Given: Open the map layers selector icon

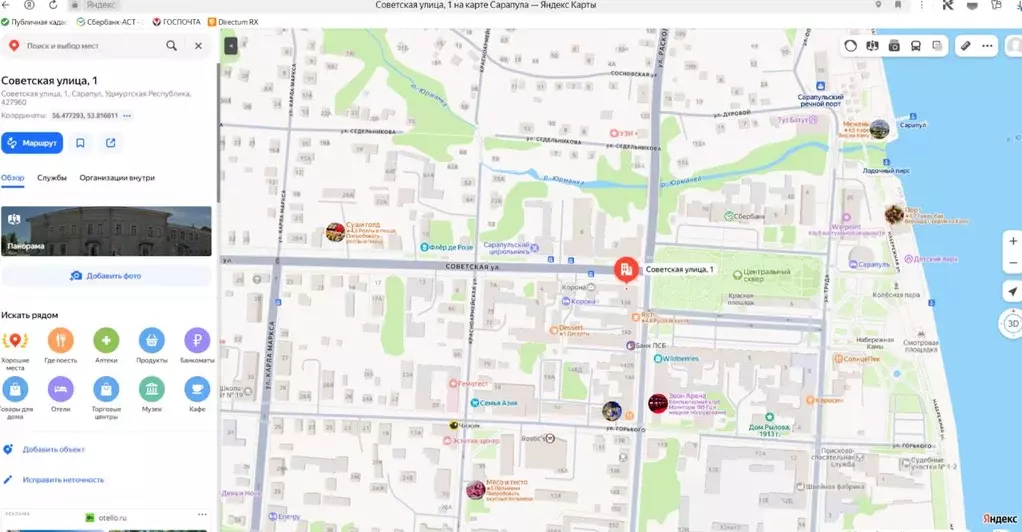Looking at the screenshot, I should point(937,46).
